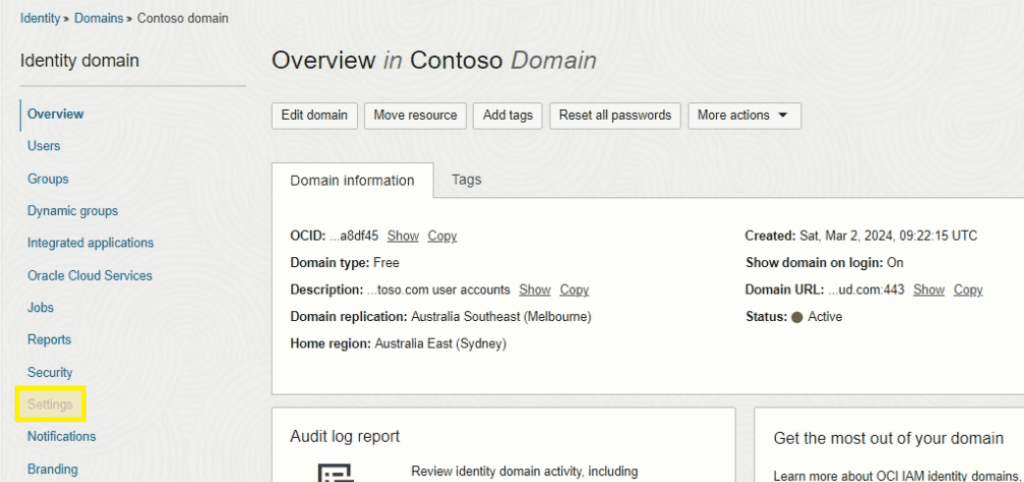Copy the OCID value
1024x482 pixels.
tap(442, 236)
